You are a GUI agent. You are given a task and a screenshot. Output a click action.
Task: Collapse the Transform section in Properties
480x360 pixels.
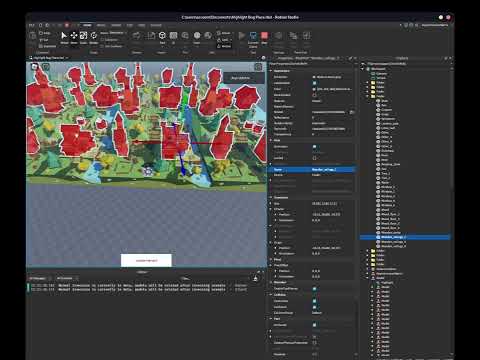[271, 197]
